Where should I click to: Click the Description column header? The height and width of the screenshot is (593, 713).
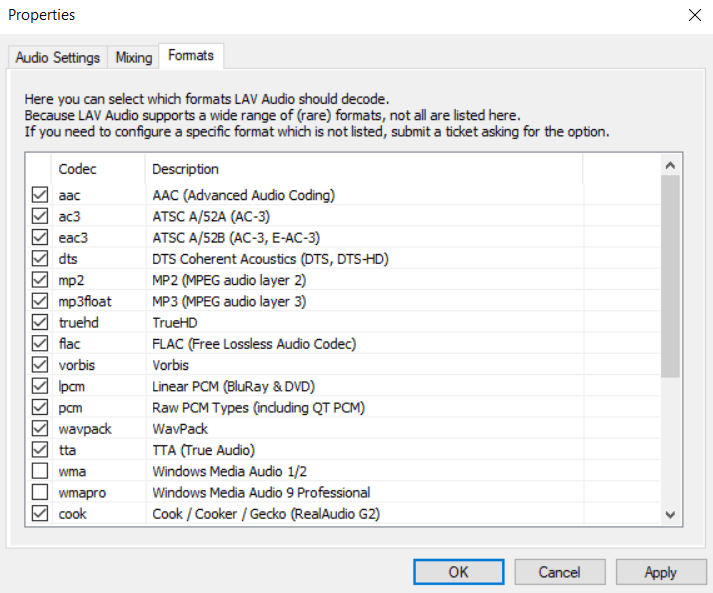[364, 169]
